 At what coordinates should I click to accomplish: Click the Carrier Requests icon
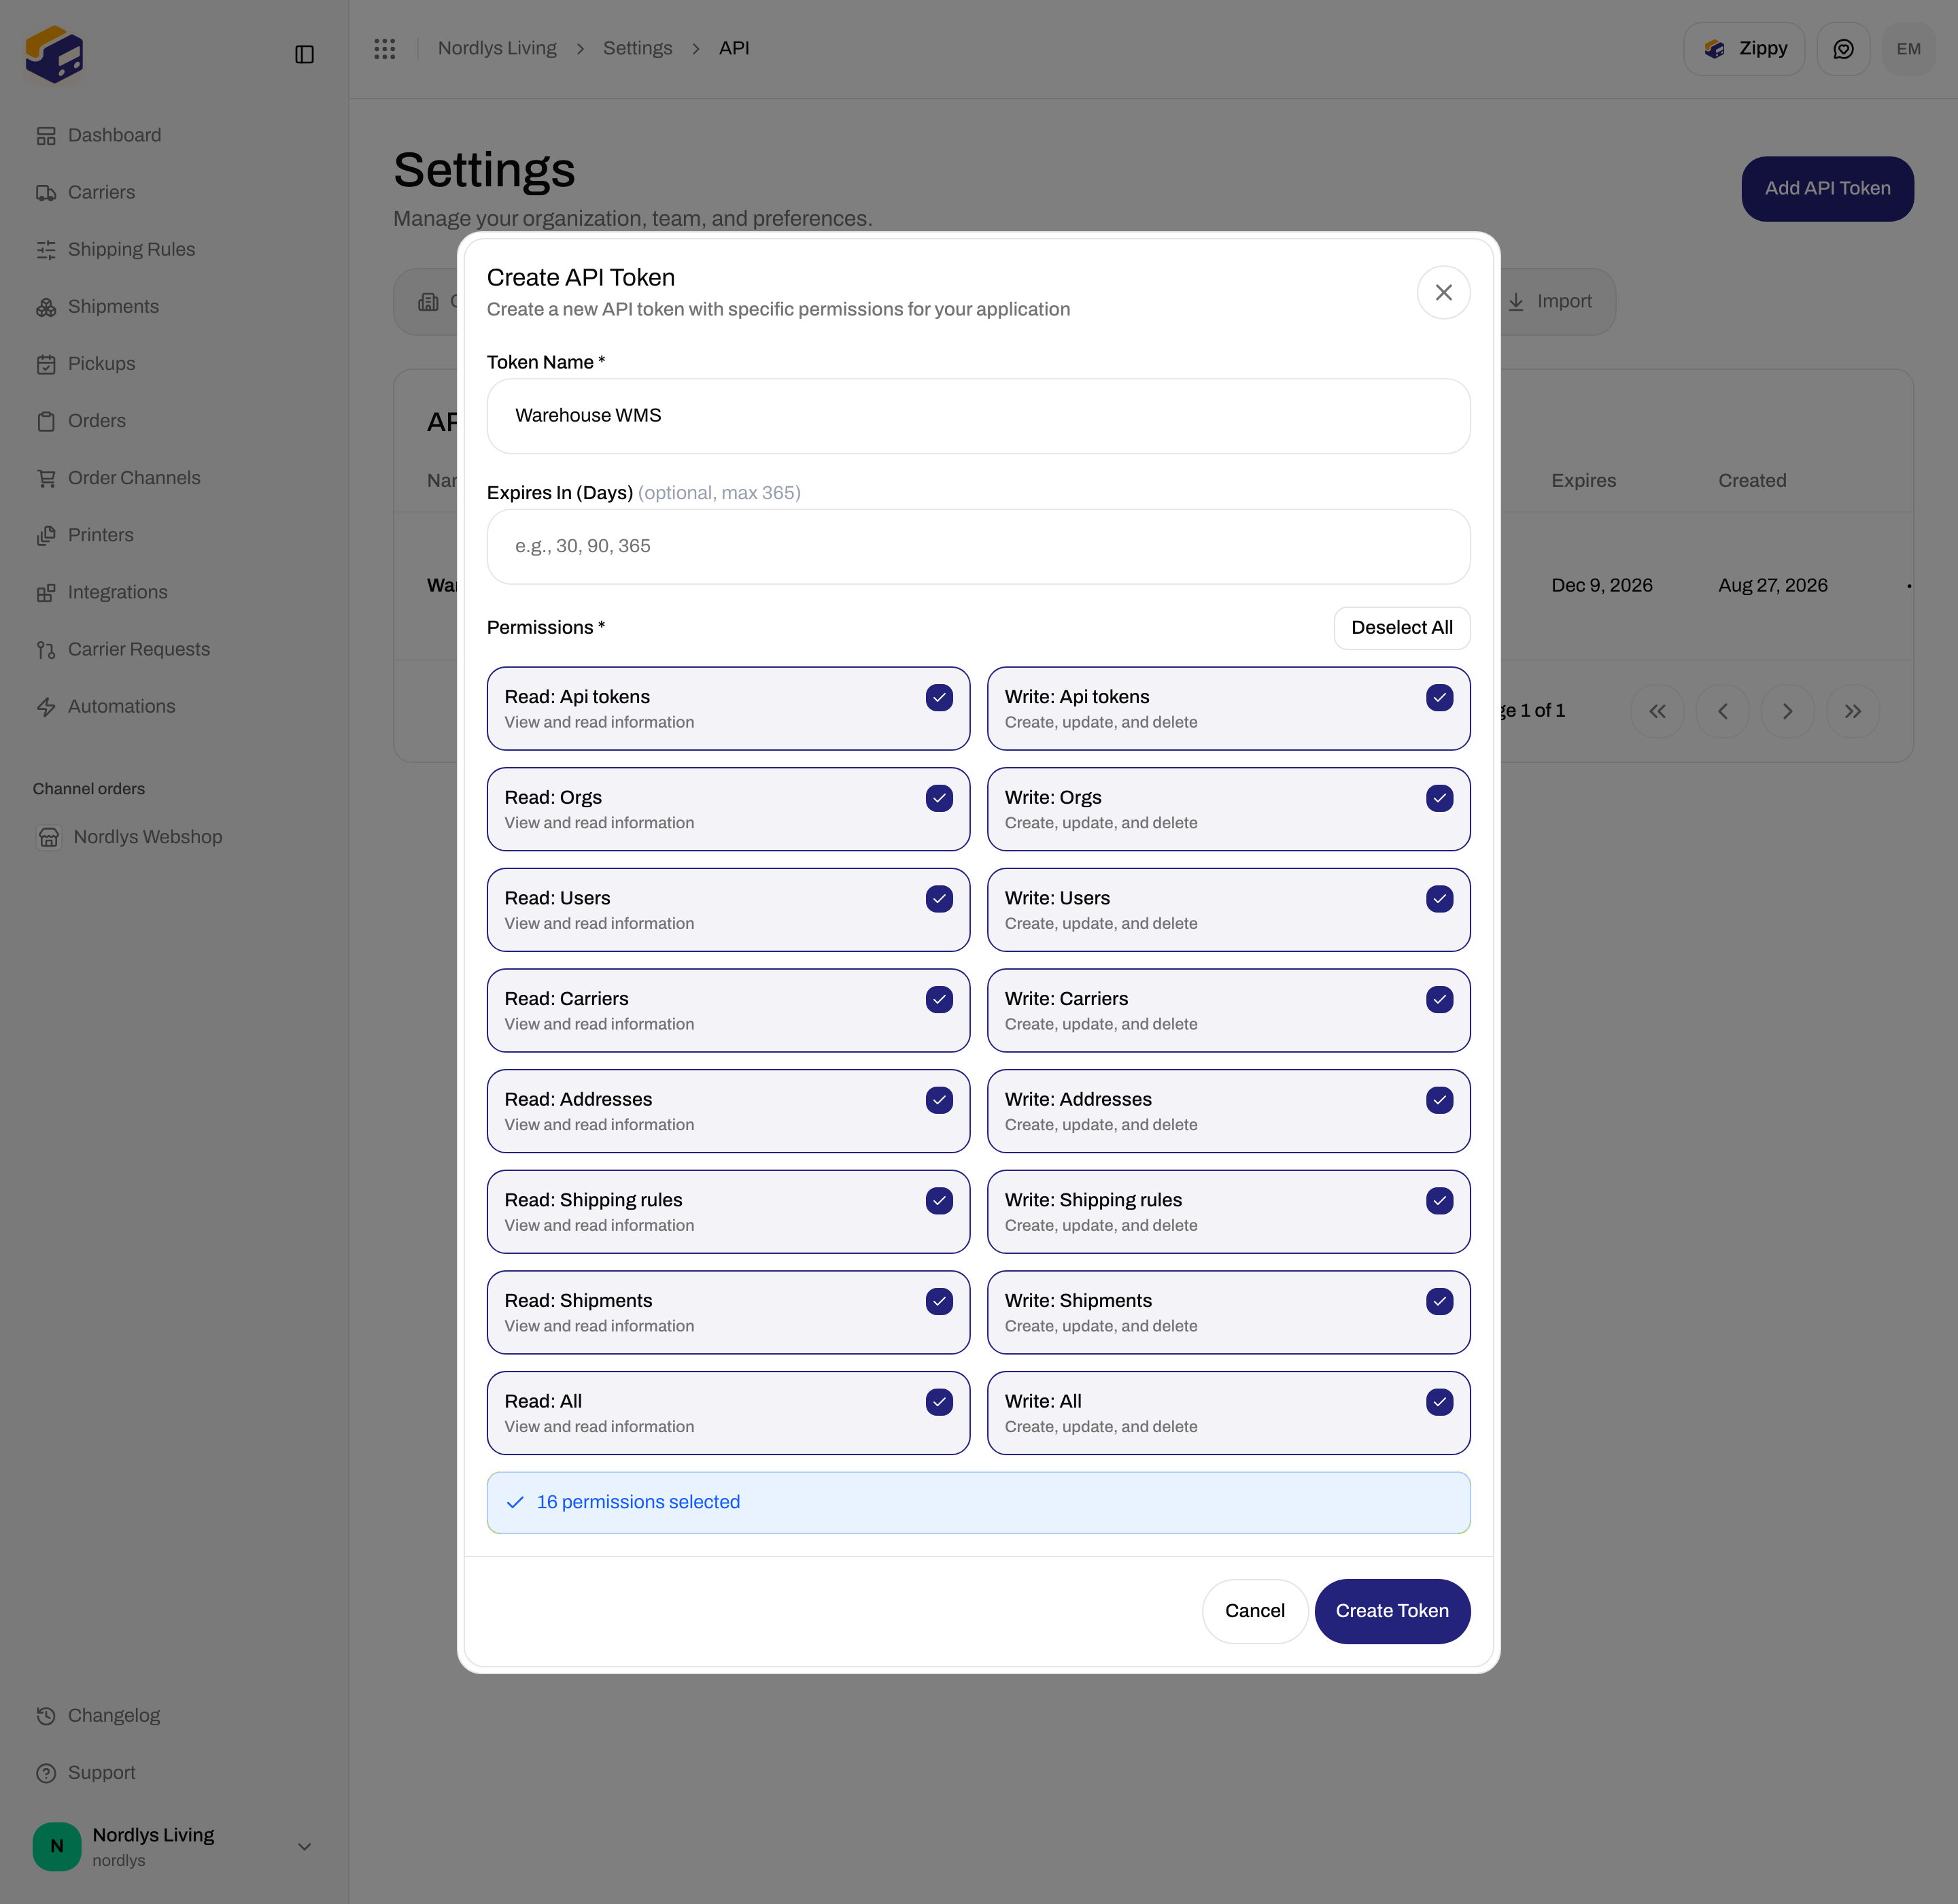point(46,649)
